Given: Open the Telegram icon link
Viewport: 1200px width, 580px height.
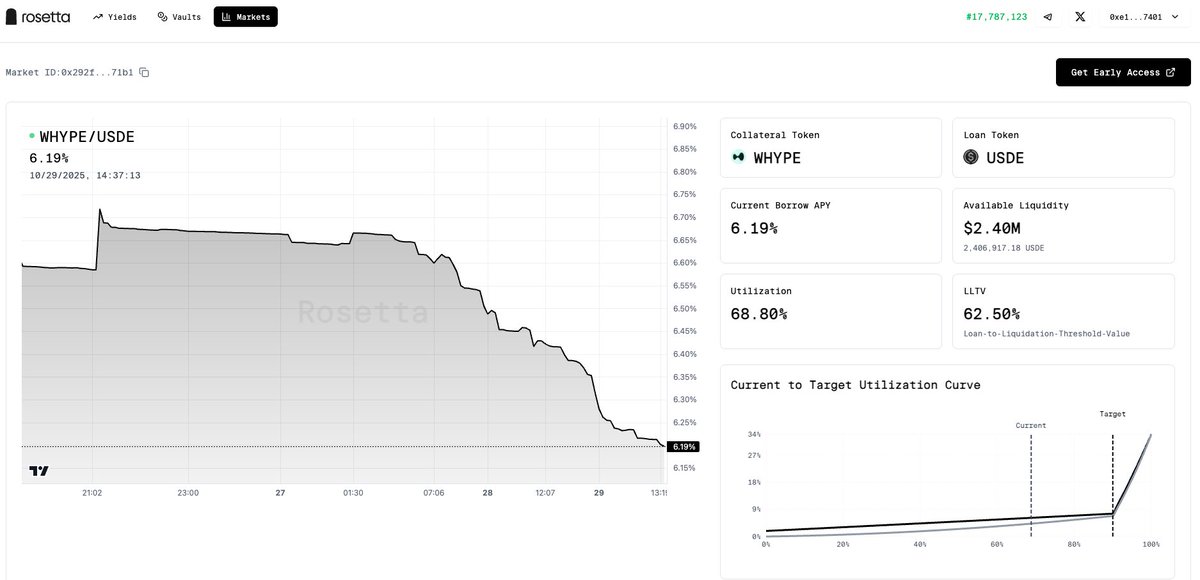Looking at the screenshot, I should tap(1047, 17).
